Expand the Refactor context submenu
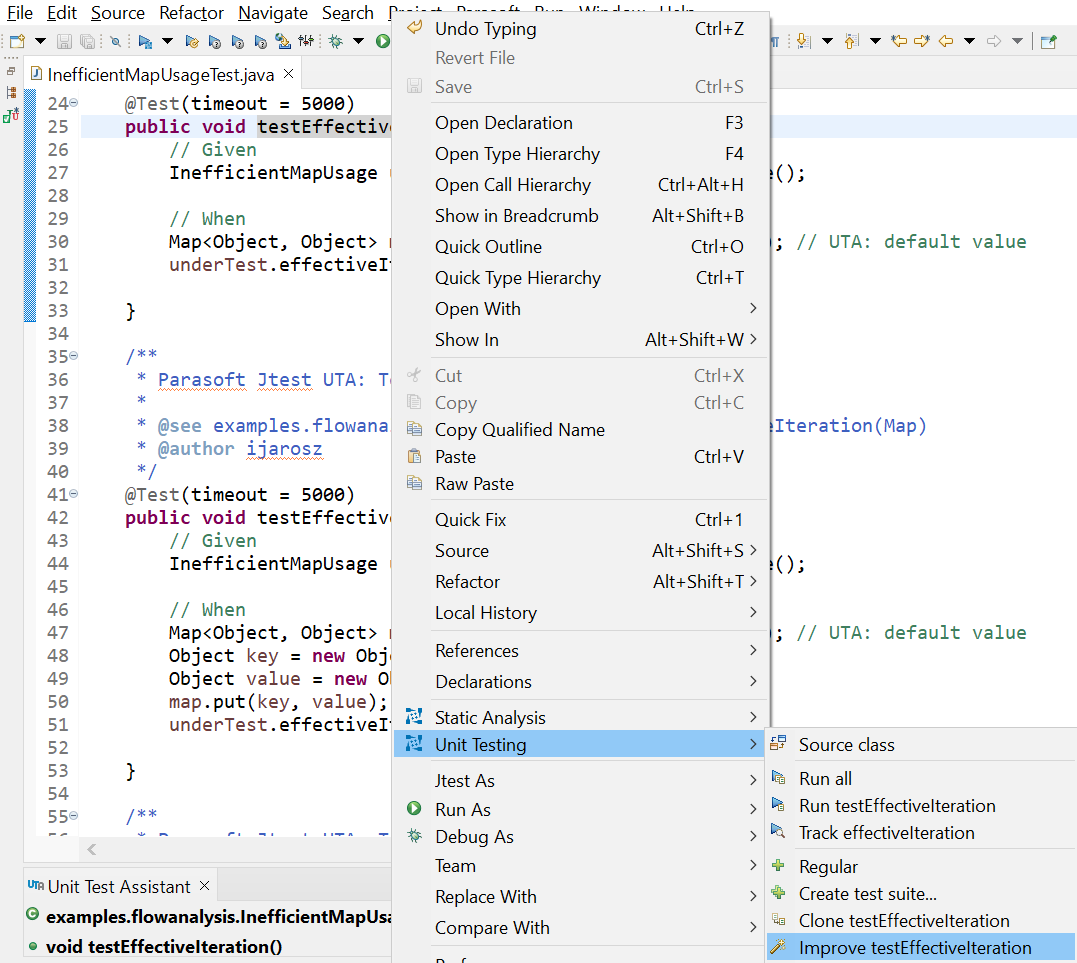 click(x=580, y=581)
